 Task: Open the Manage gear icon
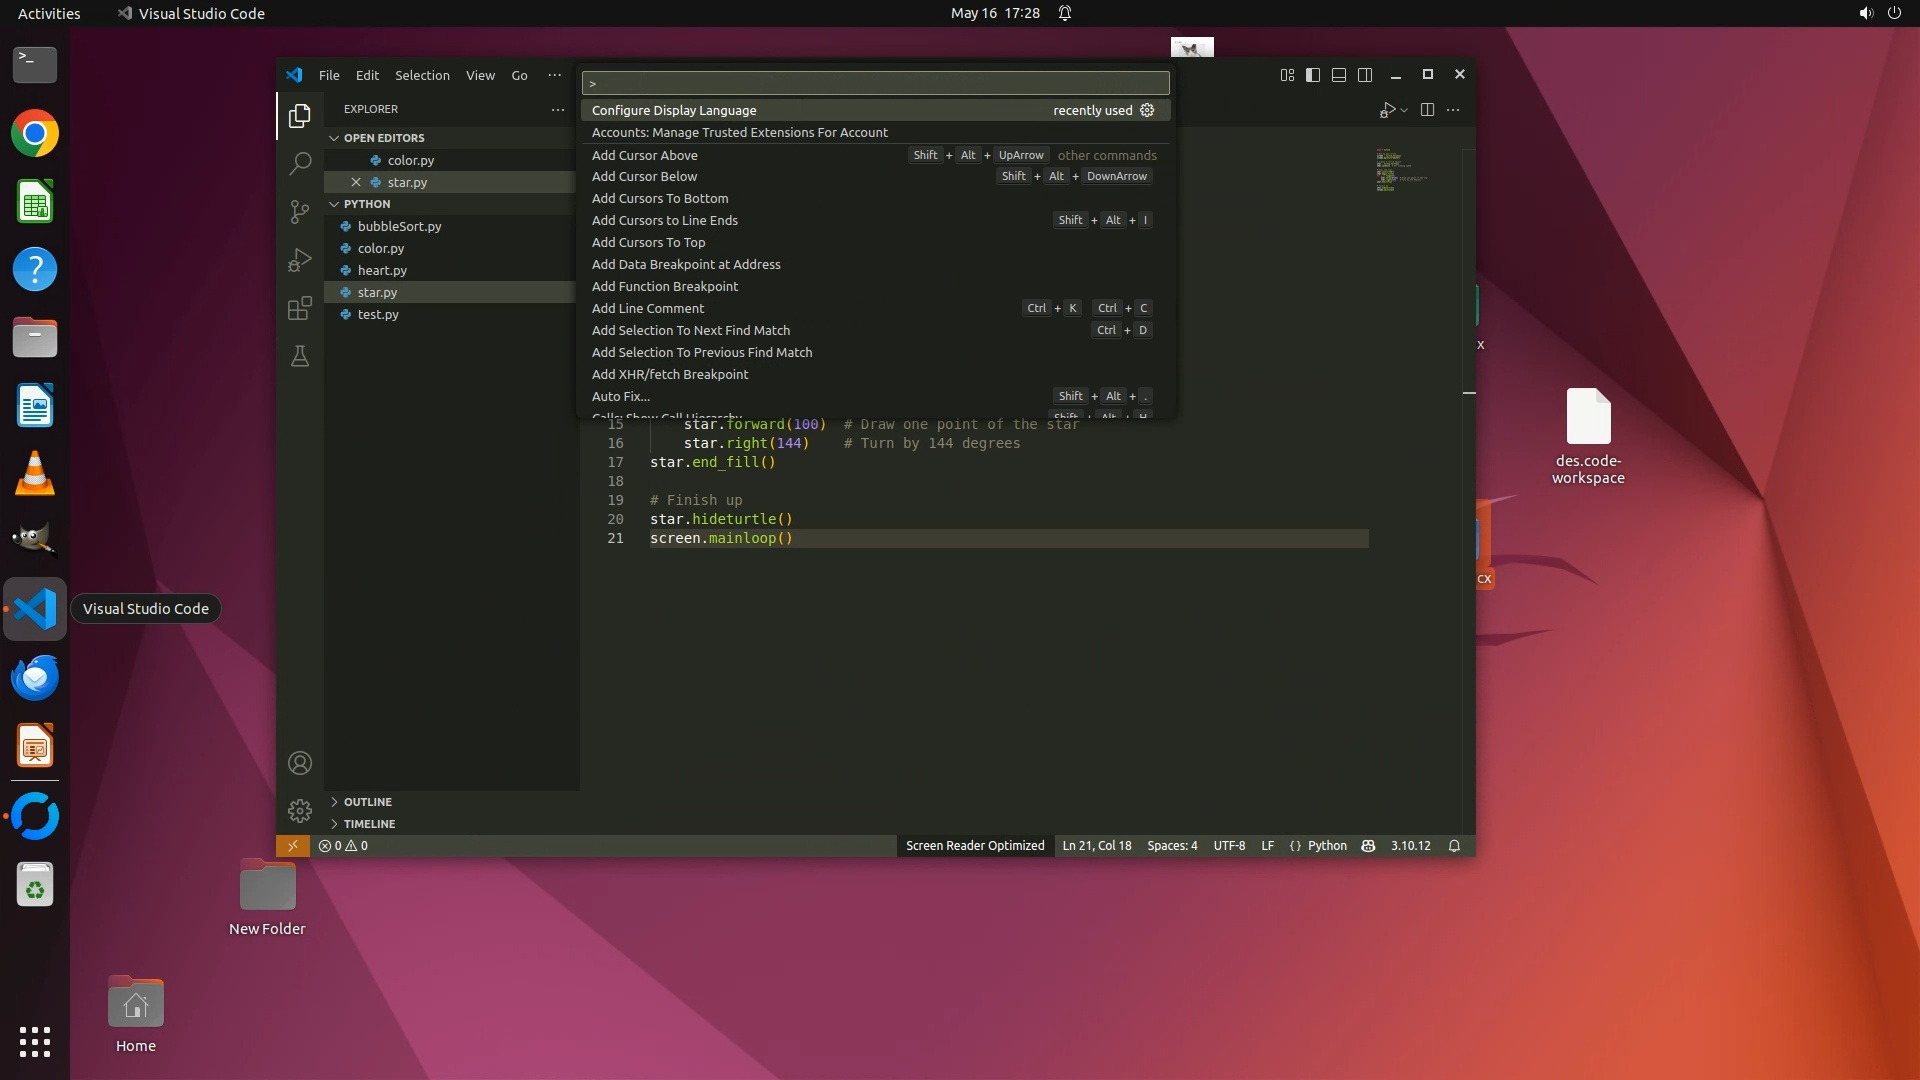[299, 811]
